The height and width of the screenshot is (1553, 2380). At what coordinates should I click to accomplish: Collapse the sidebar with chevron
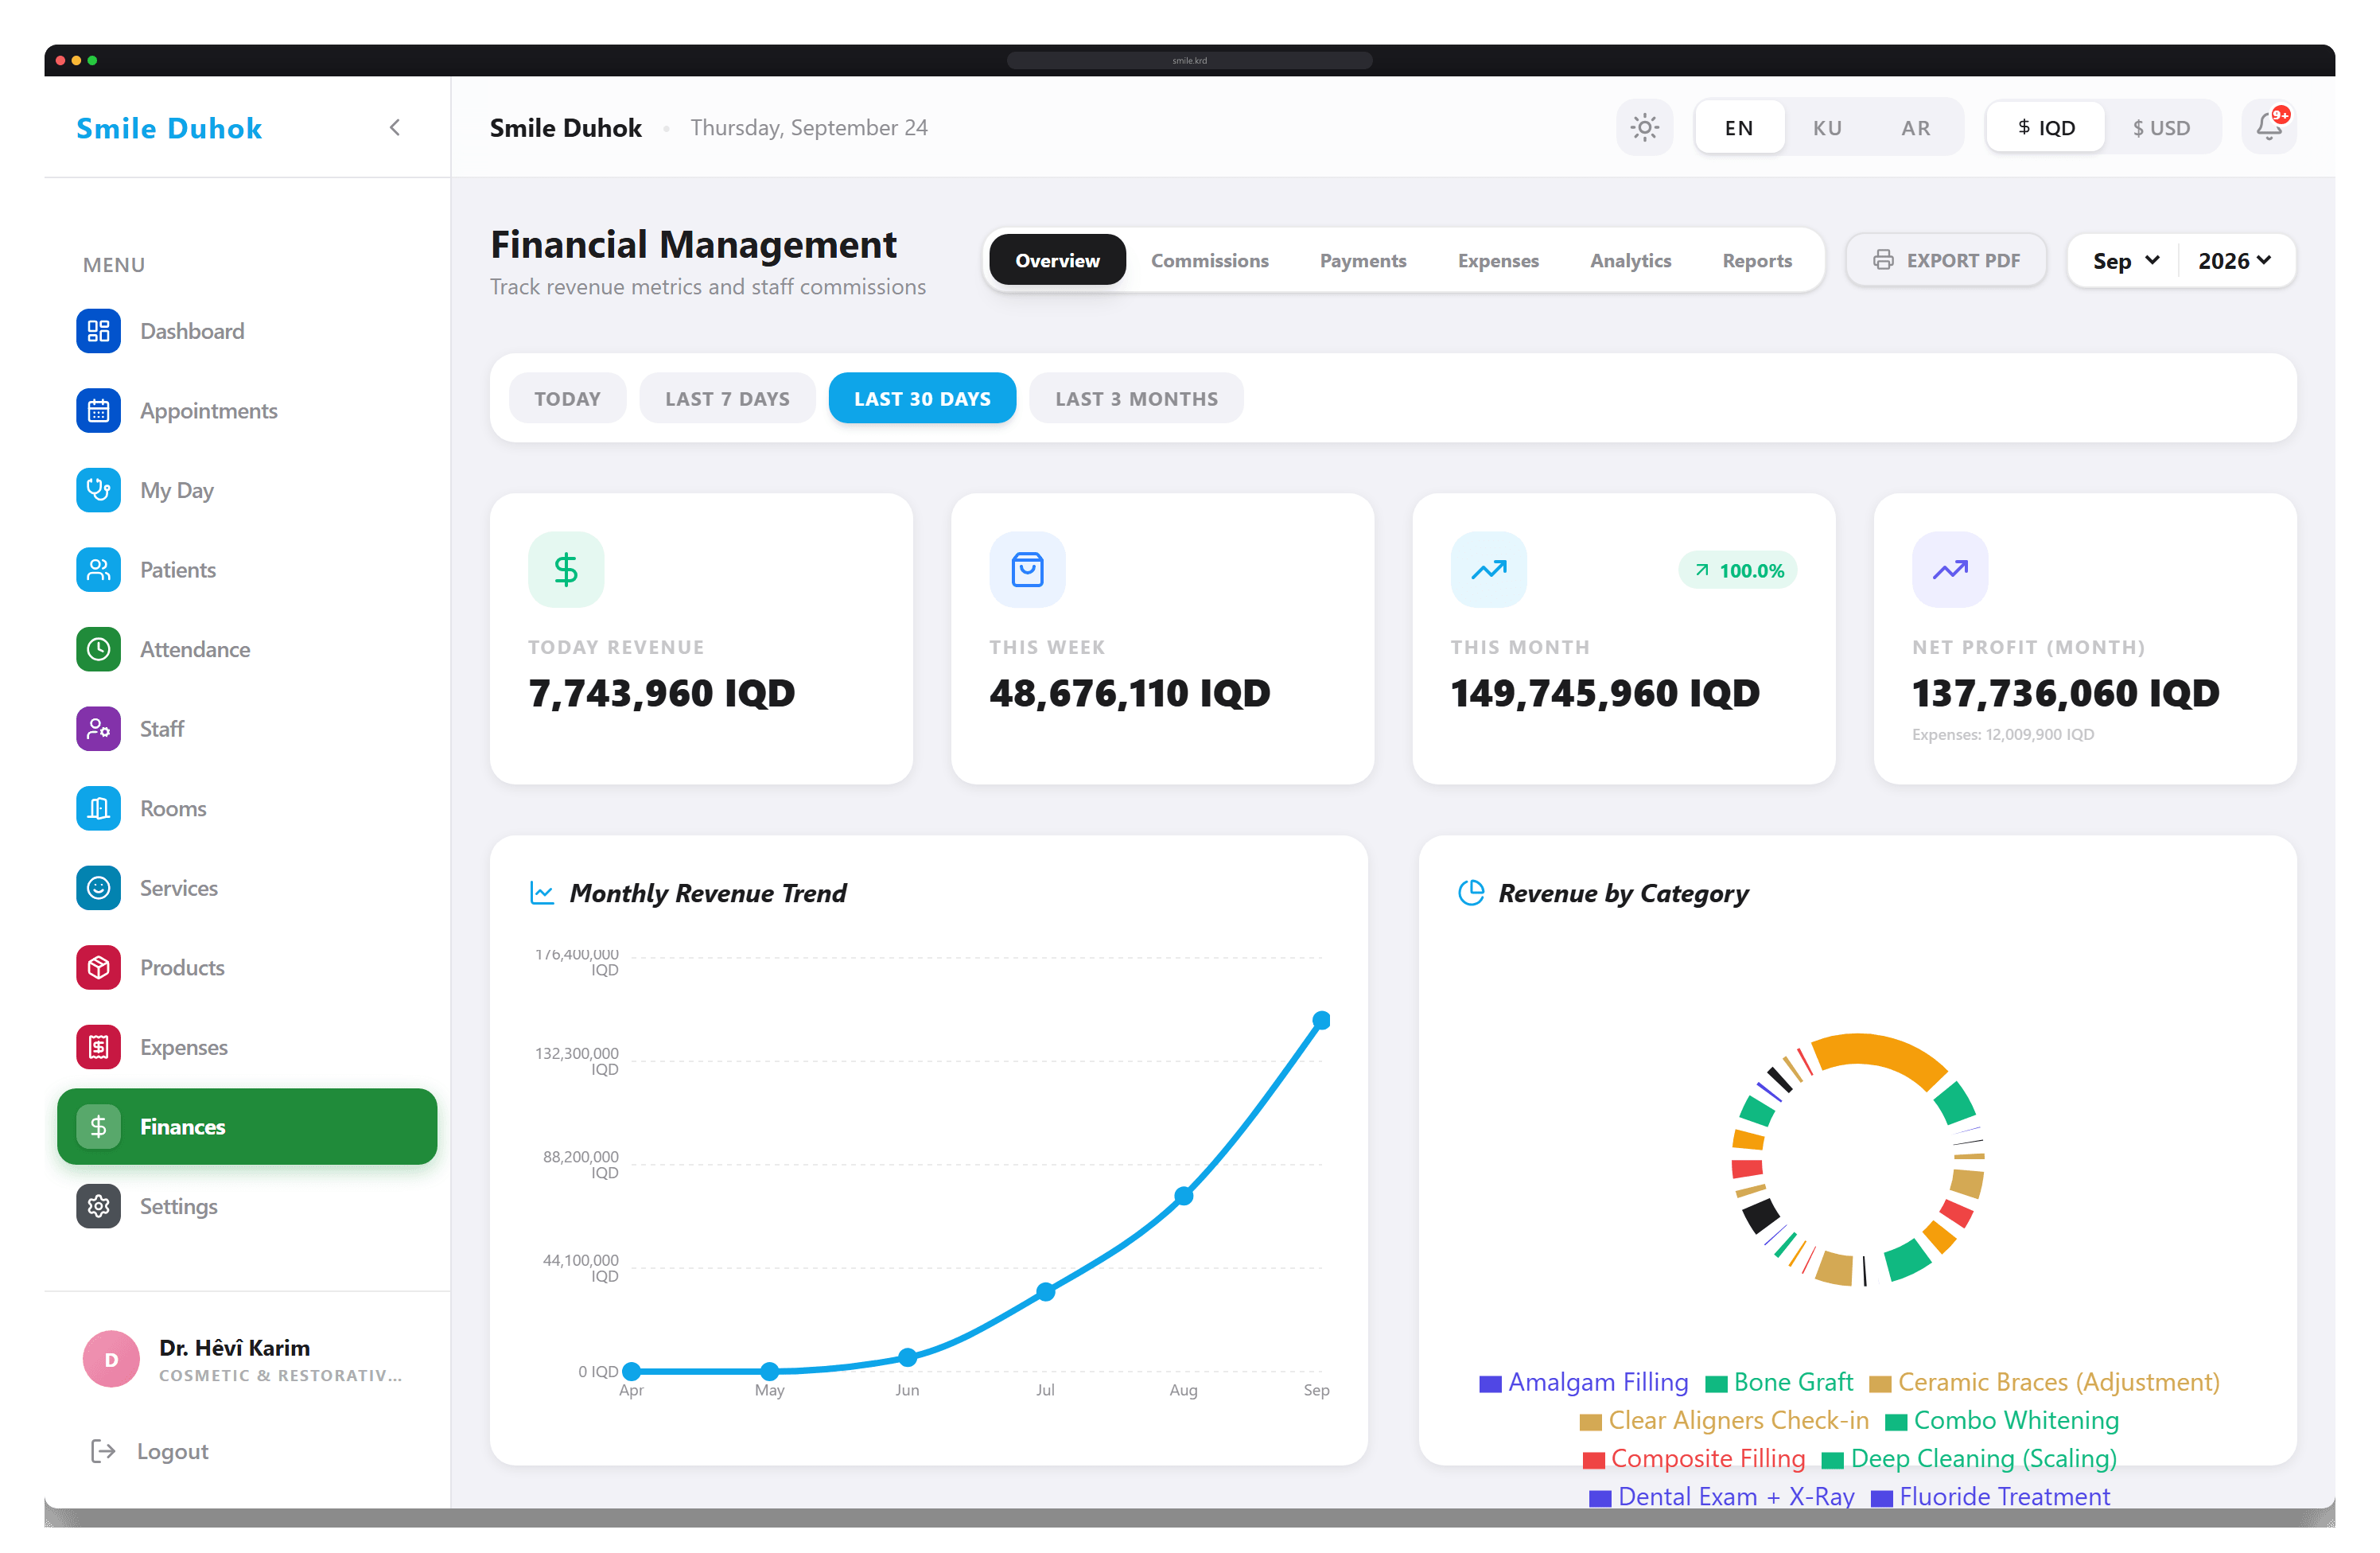395,127
